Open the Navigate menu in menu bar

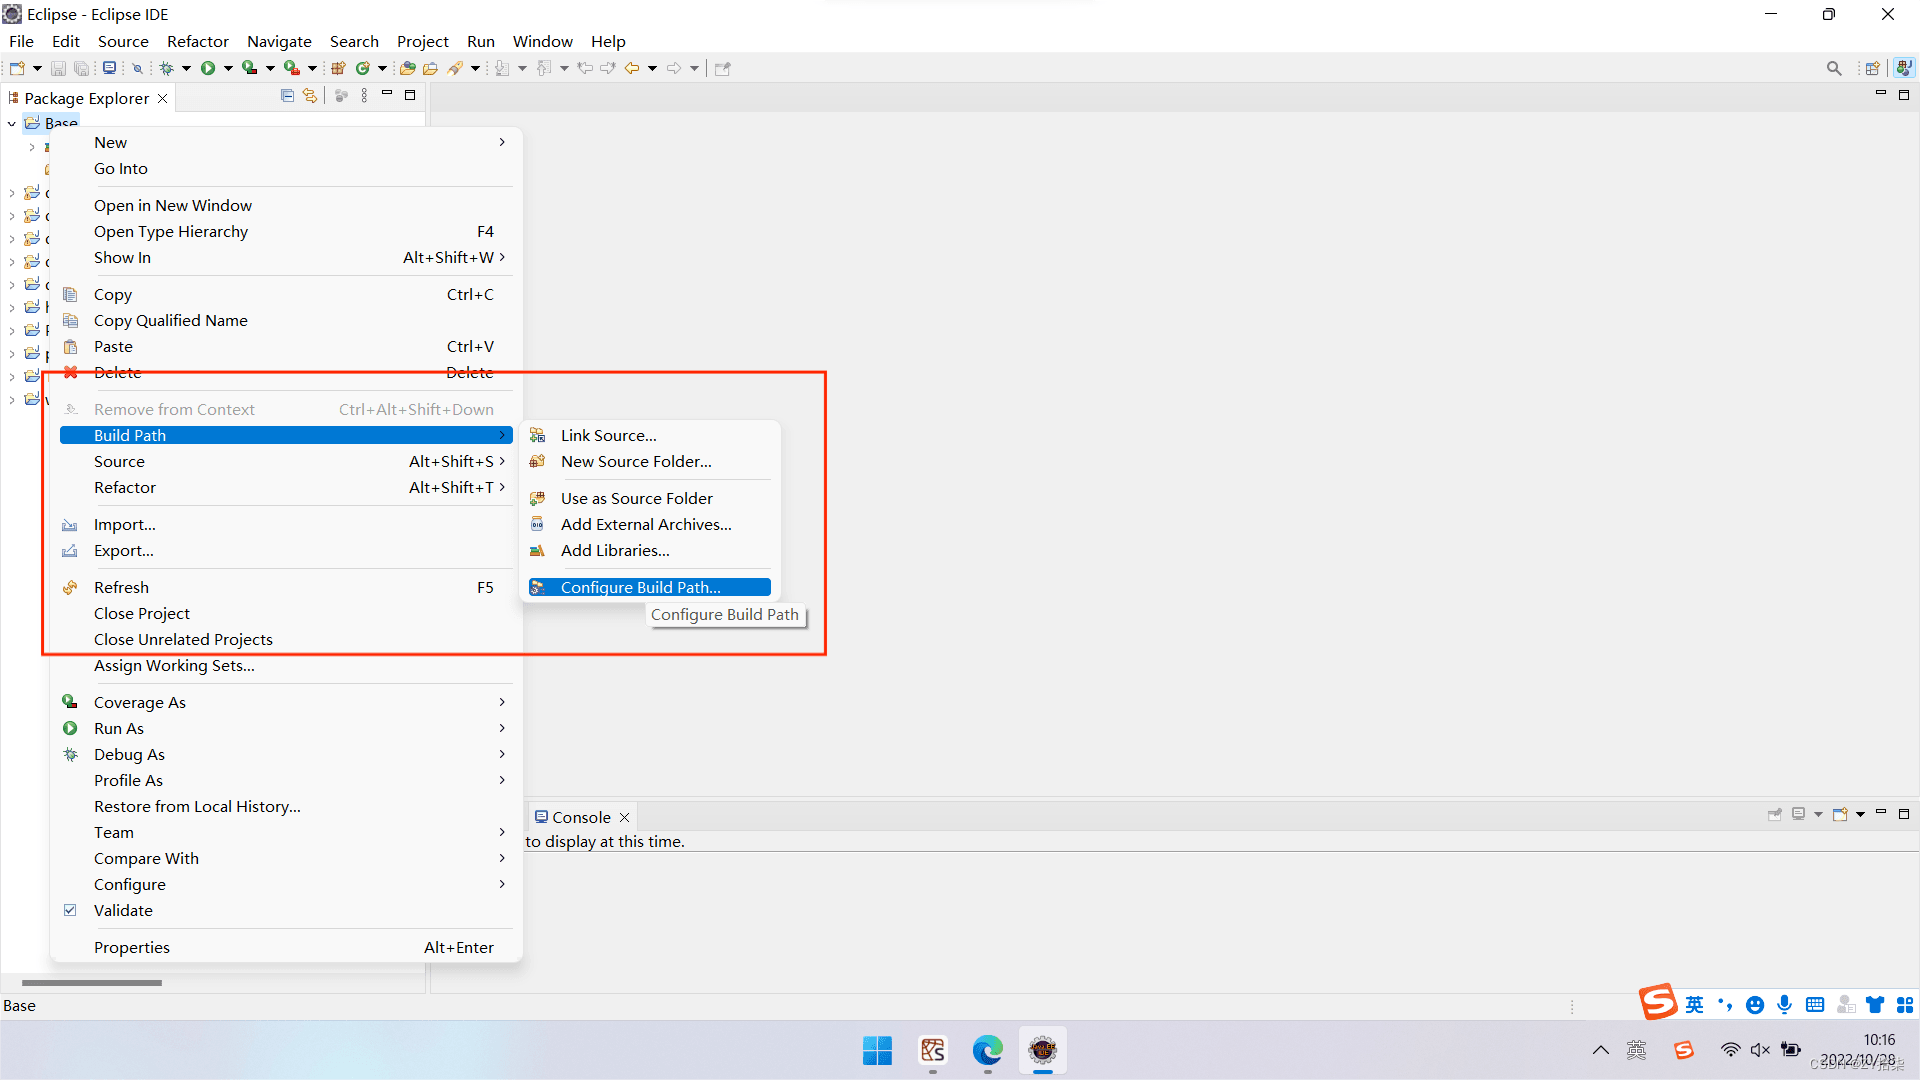279,41
